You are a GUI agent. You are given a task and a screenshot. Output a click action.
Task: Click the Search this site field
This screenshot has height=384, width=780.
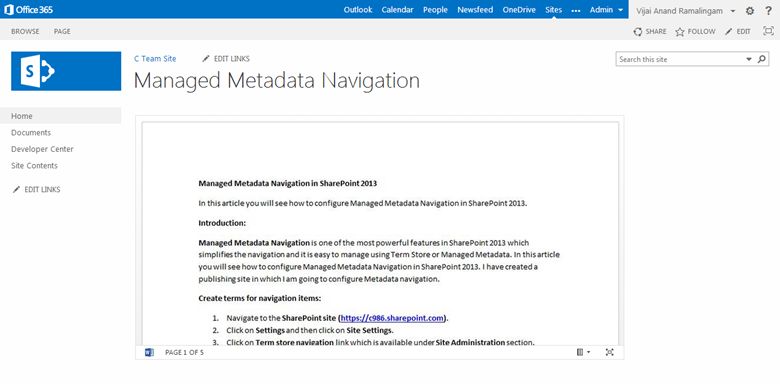click(x=680, y=59)
